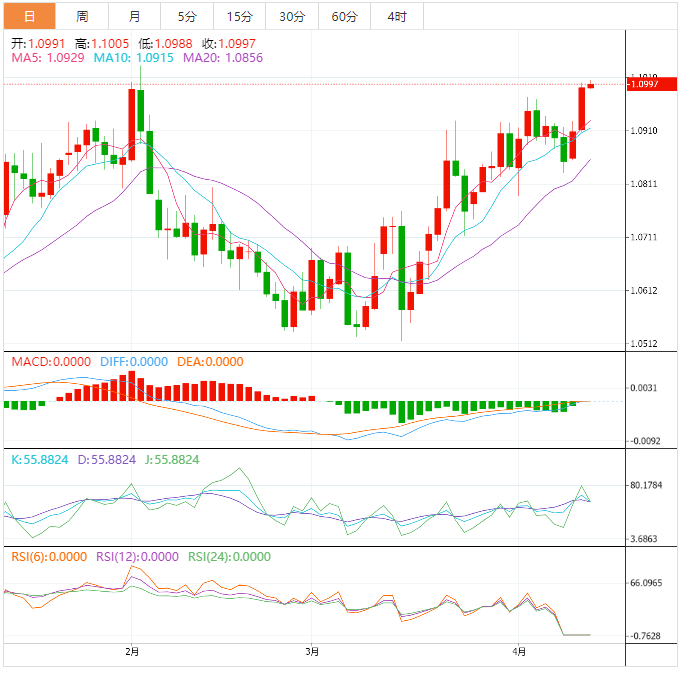Click the 3月 date marker on time axis

(x=312, y=652)
